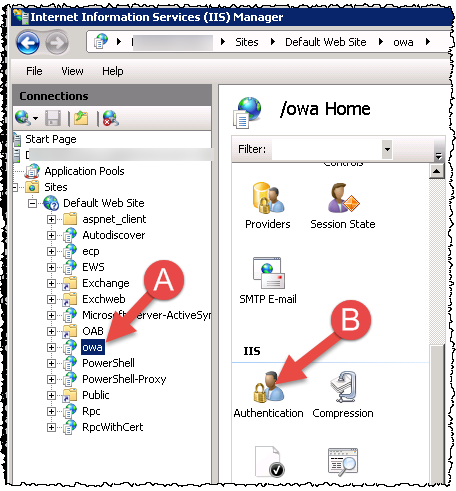This screenshot has height=491, width=456.
Task: Click the Save connections floppy icon
Action: pos(53,118)
